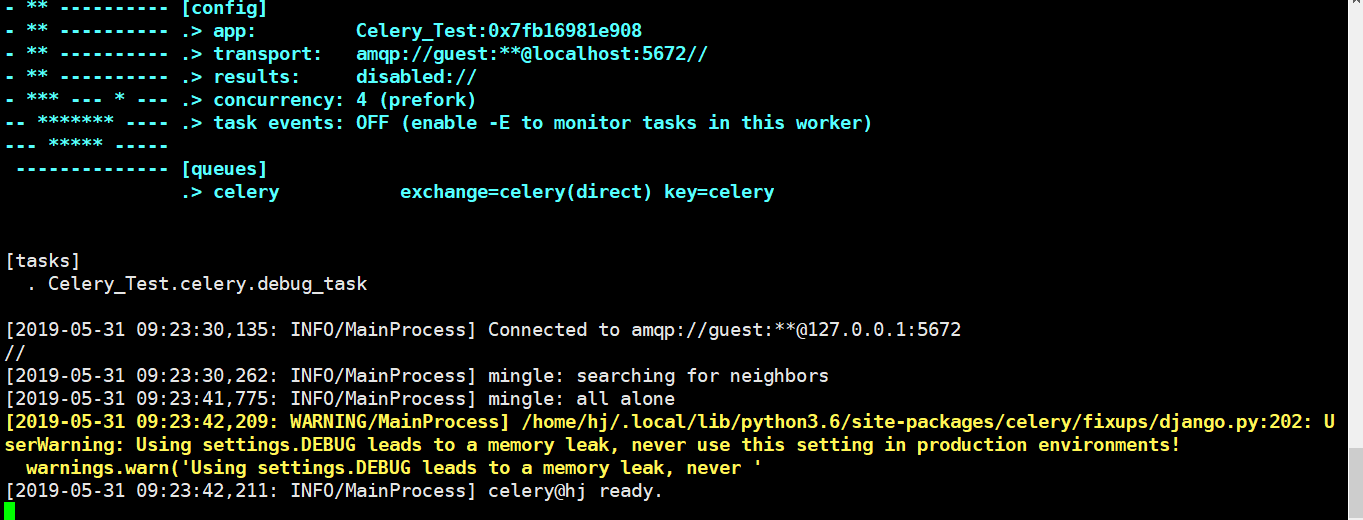Viewport: 1363px width, 520px height.
Task: Click the [config] section header
Action: pos(224,8)
